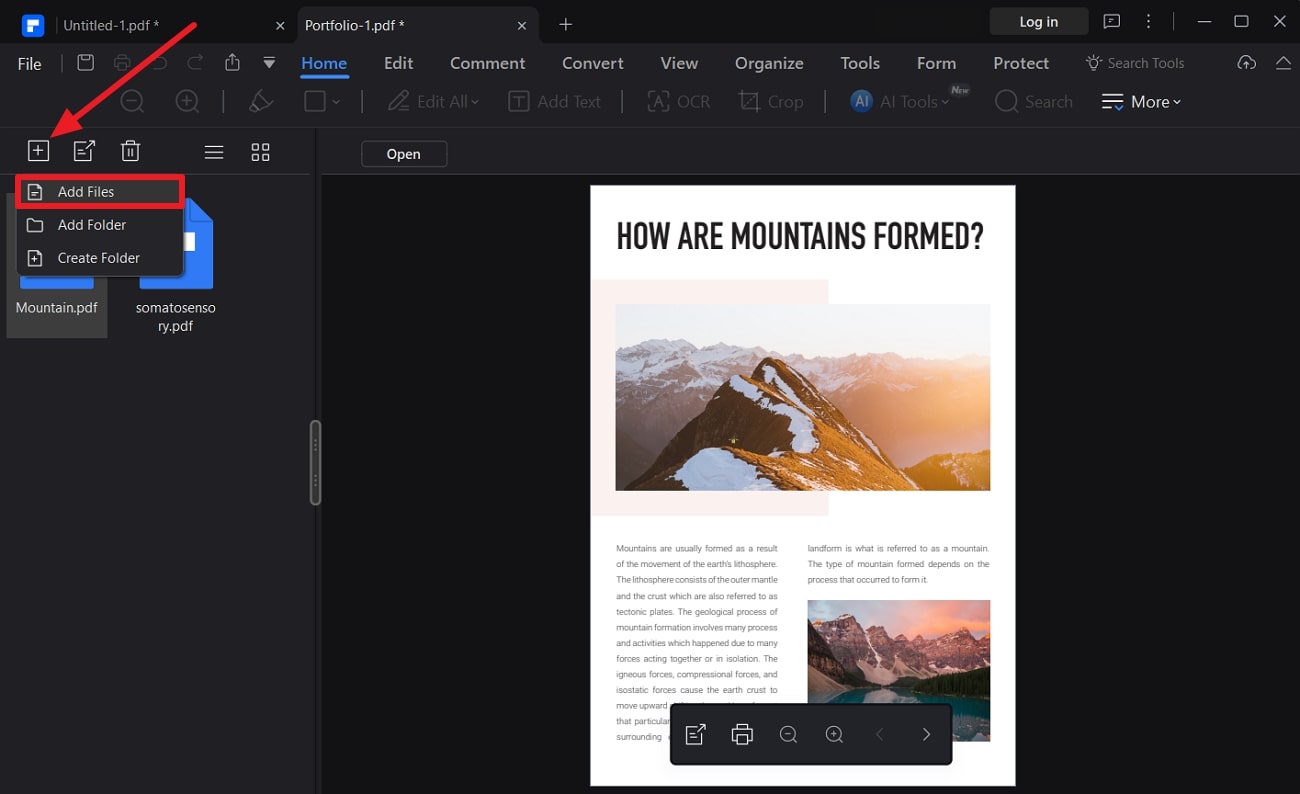This screenshot has width=1300, height=794.
Task: Click the panel splitter handle
Action: pos(316,462)
